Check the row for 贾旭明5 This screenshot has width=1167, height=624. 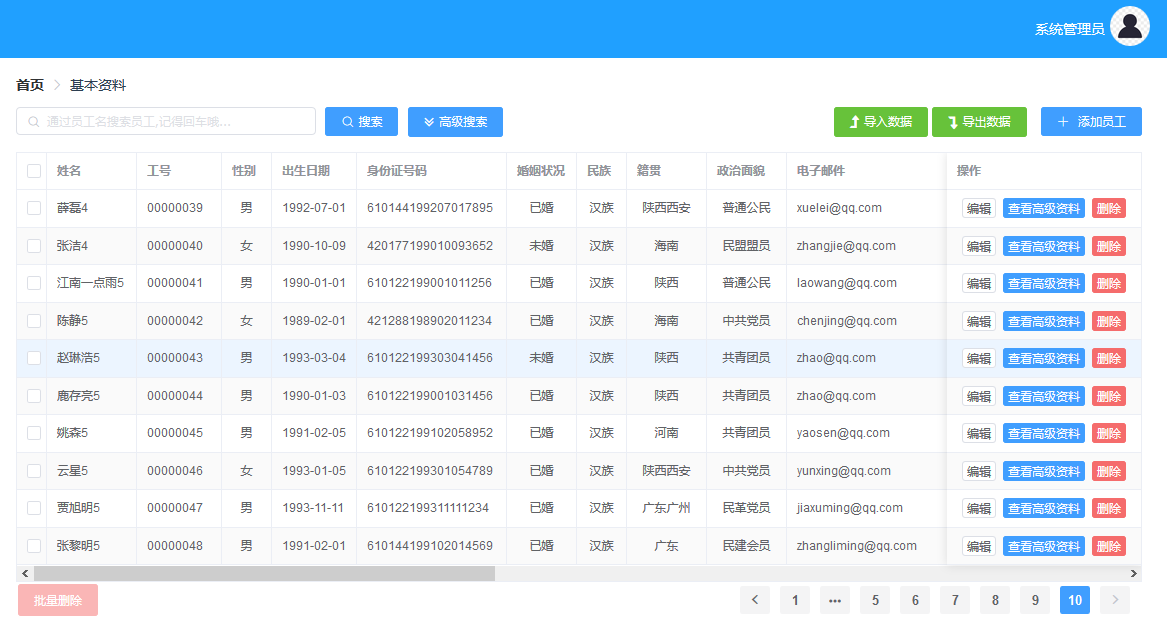[x=33, y=508]
